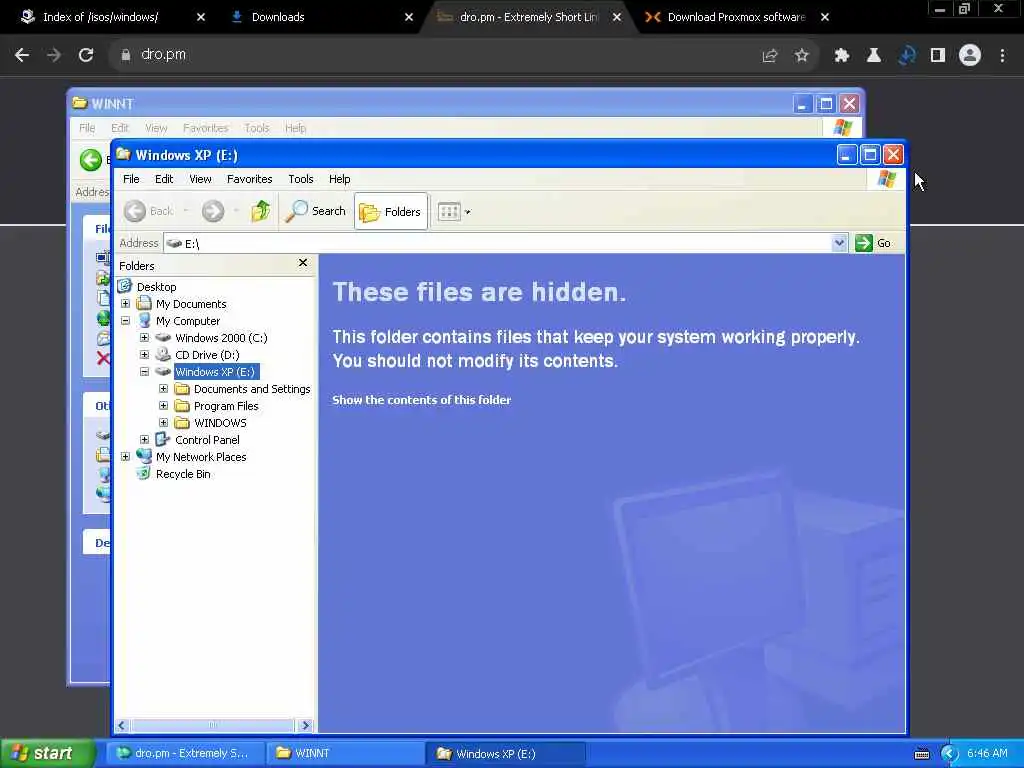Open the Help menu in Windows XP (E:)
Viewport: 1024px width, 768px height.
pyautogui.click(x=340, y=179)
